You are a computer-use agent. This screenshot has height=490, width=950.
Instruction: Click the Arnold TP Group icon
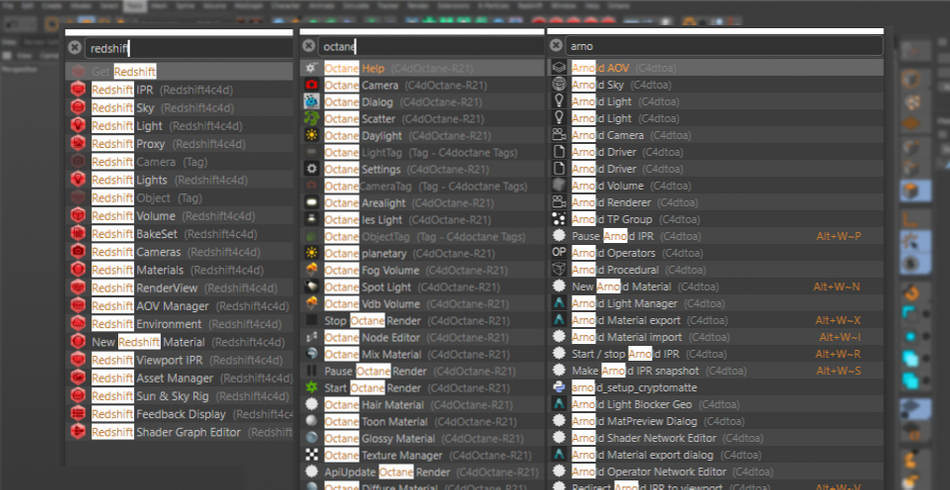tap(559, 219)
